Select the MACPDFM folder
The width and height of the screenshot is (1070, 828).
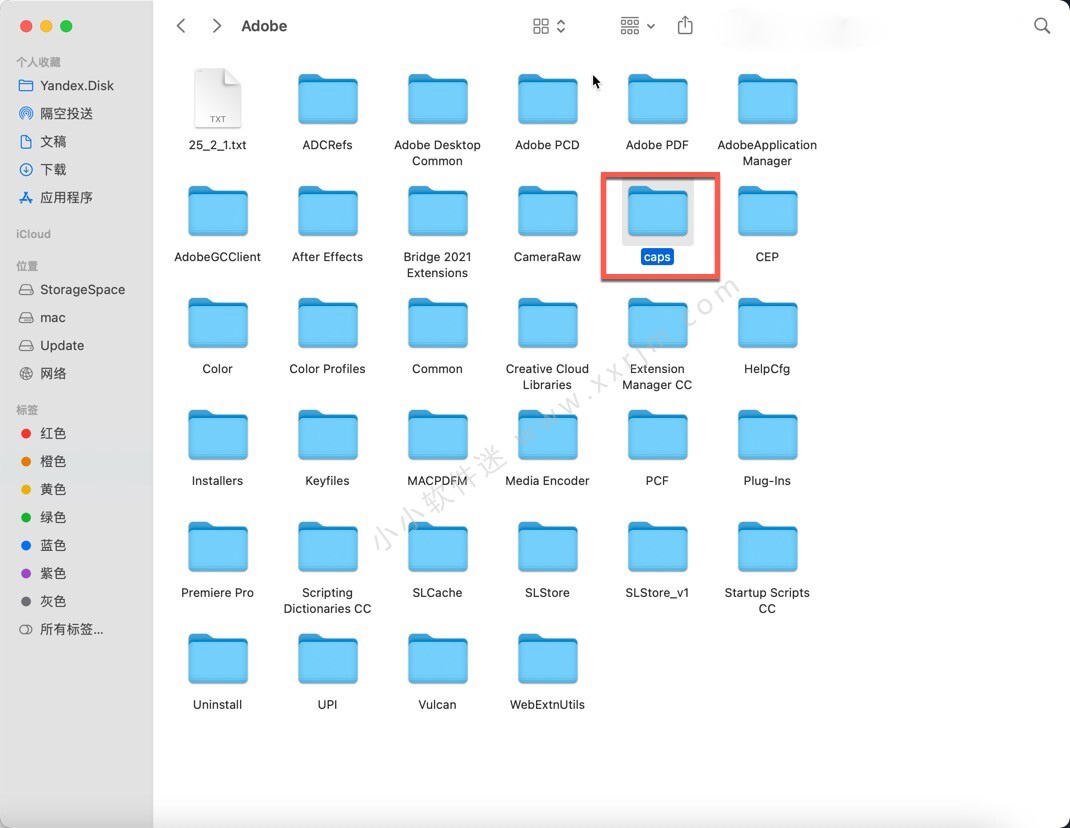point(437,435)
